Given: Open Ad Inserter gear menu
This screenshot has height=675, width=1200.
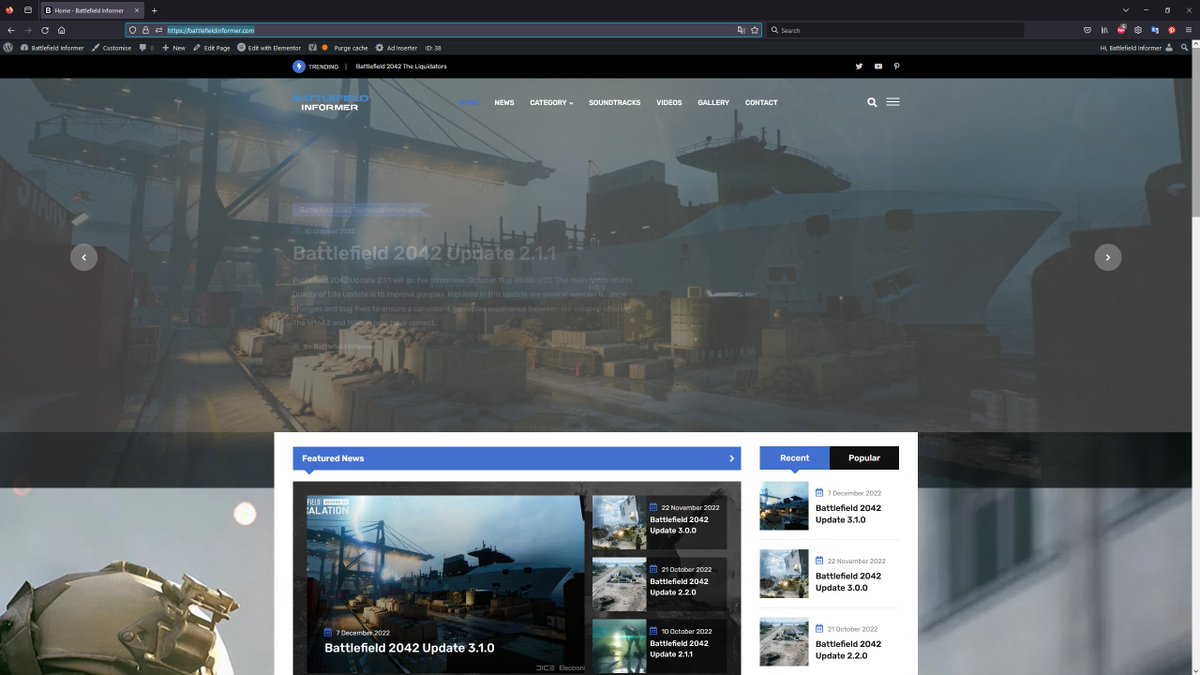Looking at the screenshot, I should pos(396,47).
